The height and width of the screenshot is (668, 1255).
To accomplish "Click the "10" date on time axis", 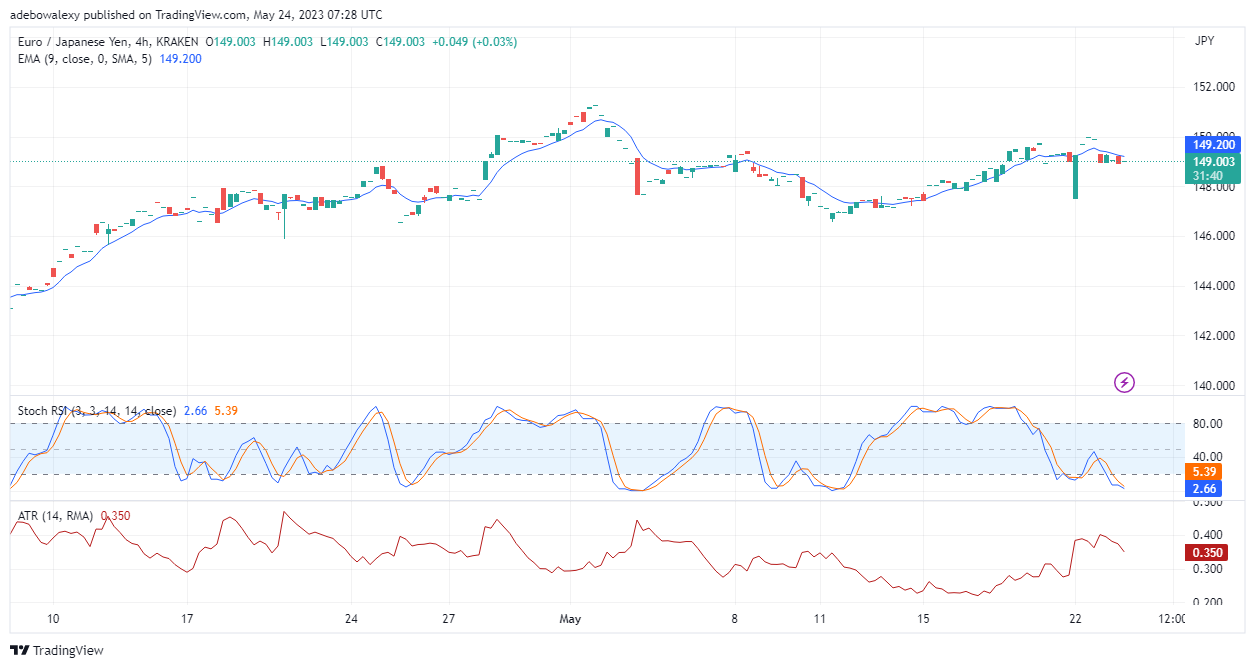I will coord(53,619).
